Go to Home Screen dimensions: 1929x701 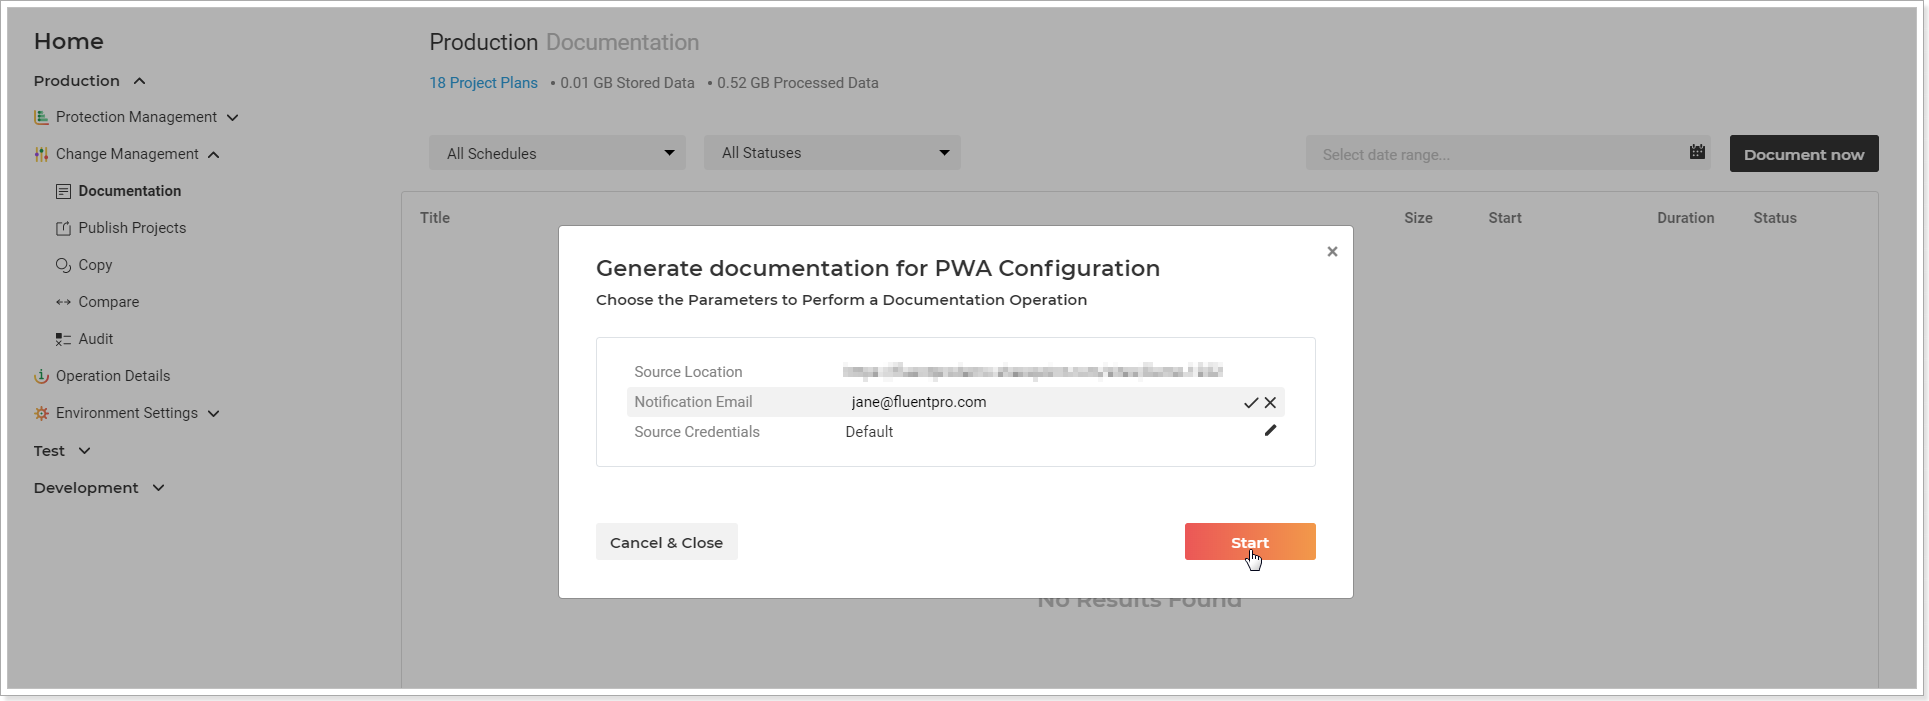pos(69,41)
